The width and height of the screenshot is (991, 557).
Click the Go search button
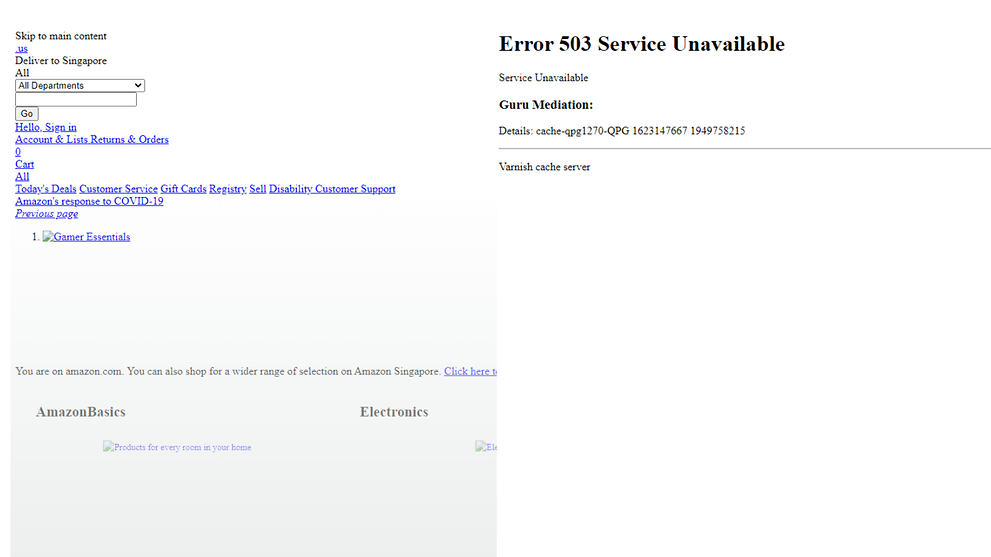[x=27, y=114]
